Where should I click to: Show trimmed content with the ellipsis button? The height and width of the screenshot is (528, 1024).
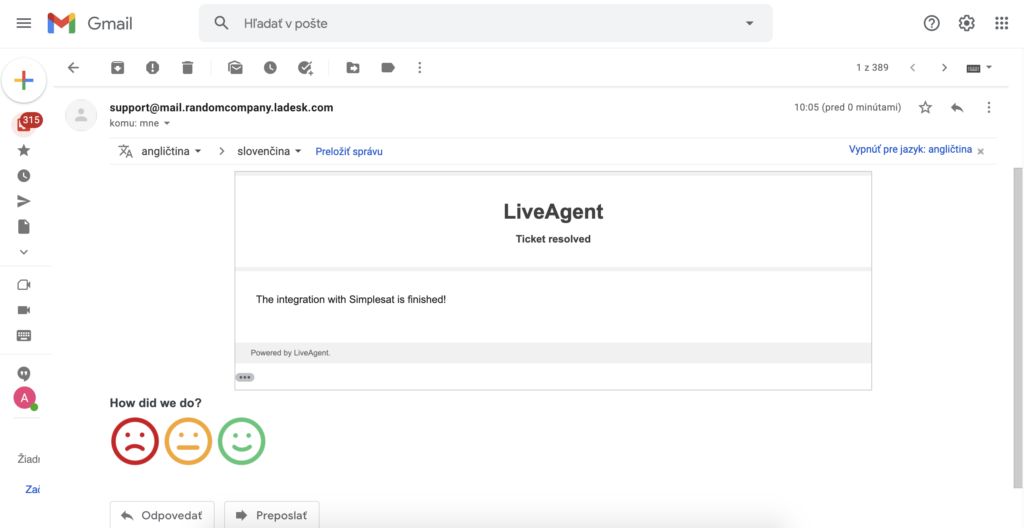pyautogui.click(x=245, y=377)
